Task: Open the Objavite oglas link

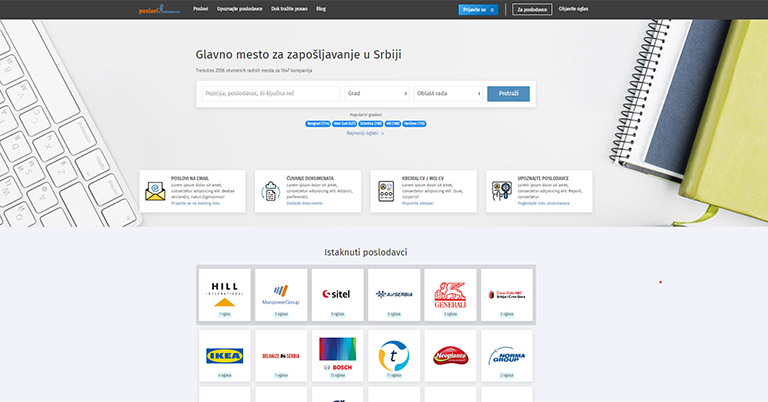Action: pos(573,9)
